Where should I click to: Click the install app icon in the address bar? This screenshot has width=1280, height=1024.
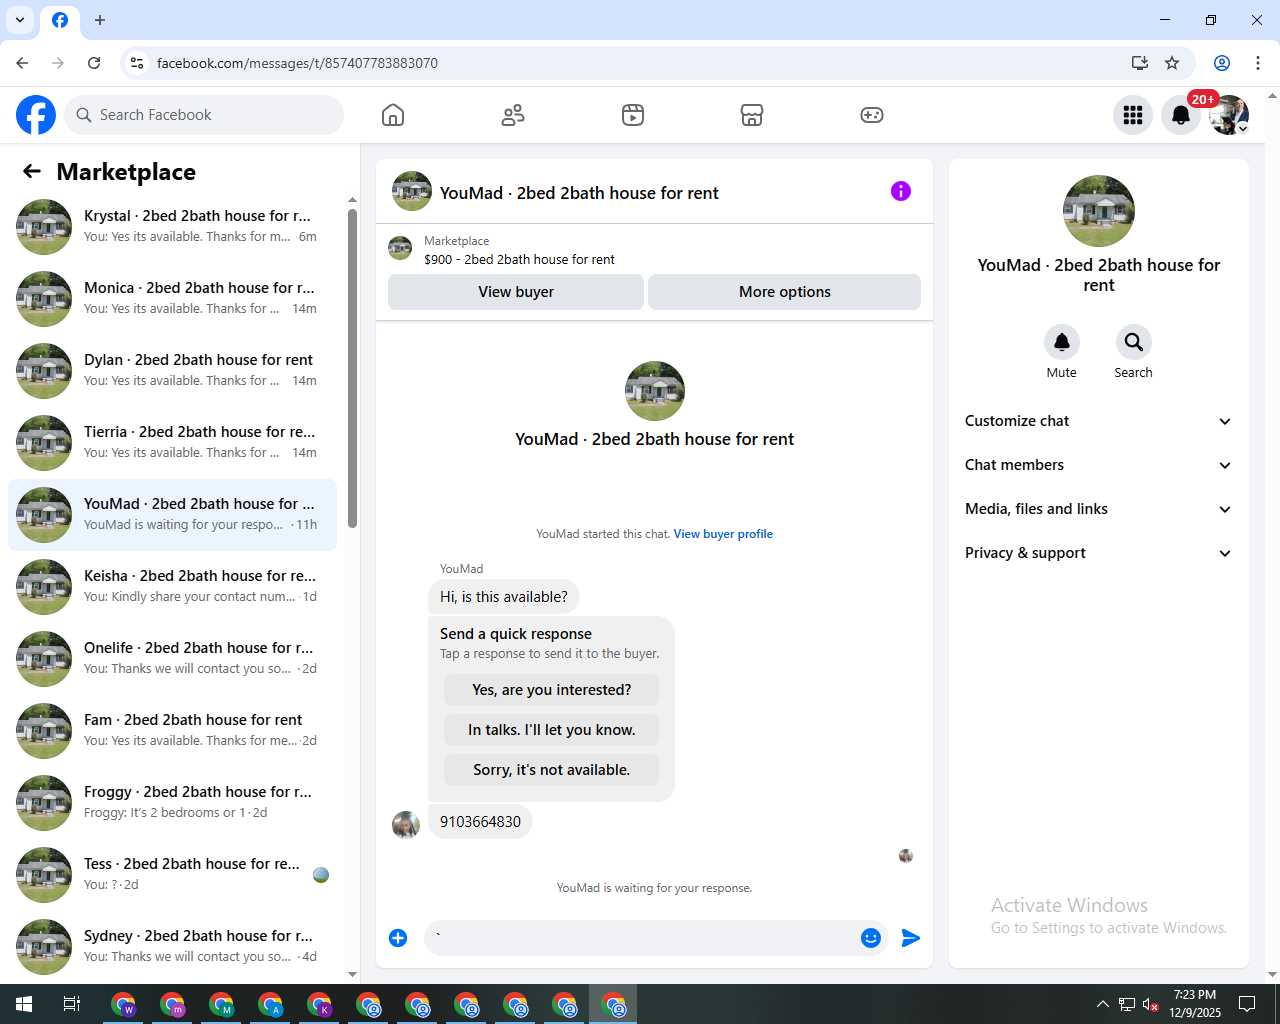click(1140, 63)
